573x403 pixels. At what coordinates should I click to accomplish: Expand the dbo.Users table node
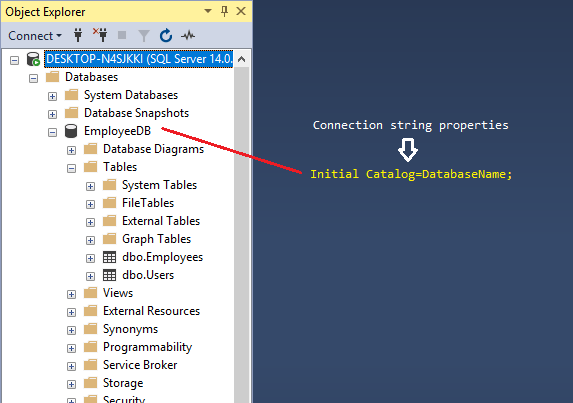91,276
